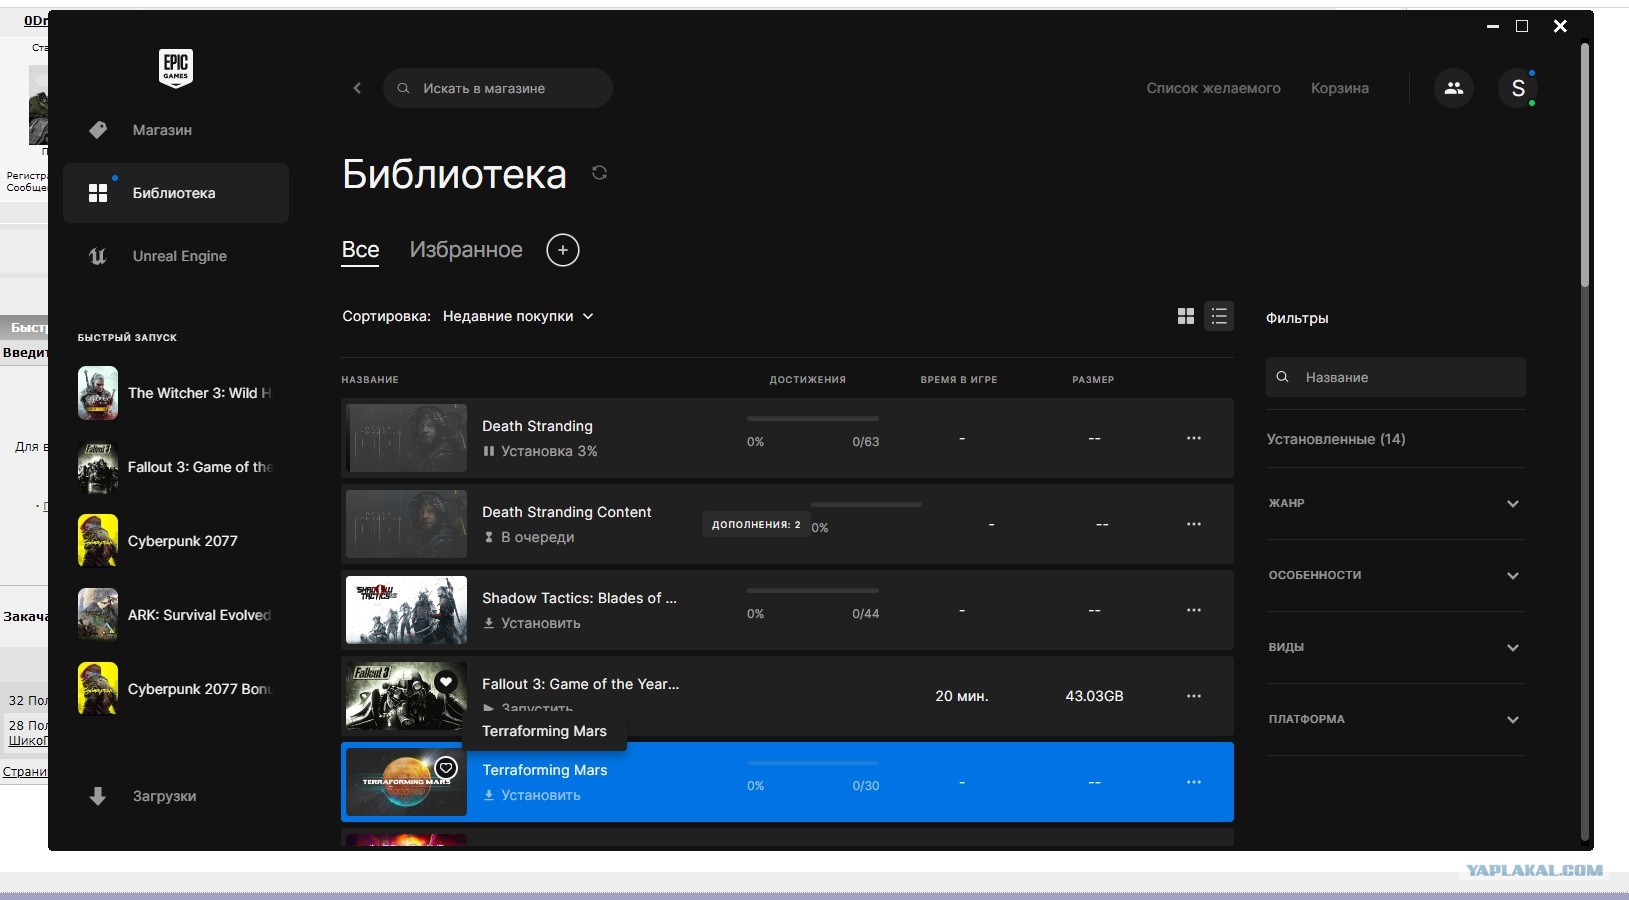Click Shadow Tactics: Blades of... title
The width and height of the screenshot is (1629, 900).
[x=580, y=598]
